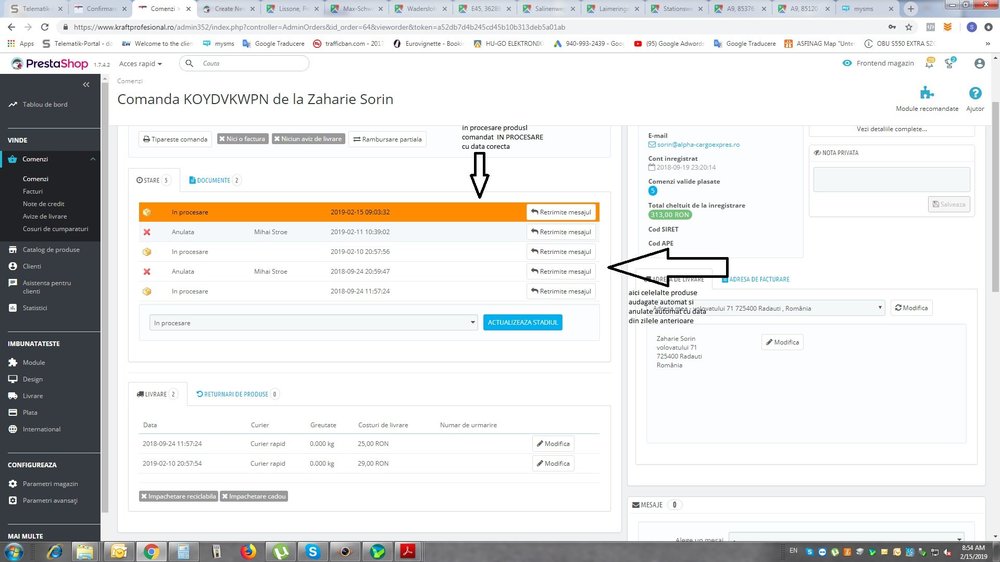This screenshot has width=1000, height=562.
Task: Open Parametri magazin settings
Action: coord(50,484)
